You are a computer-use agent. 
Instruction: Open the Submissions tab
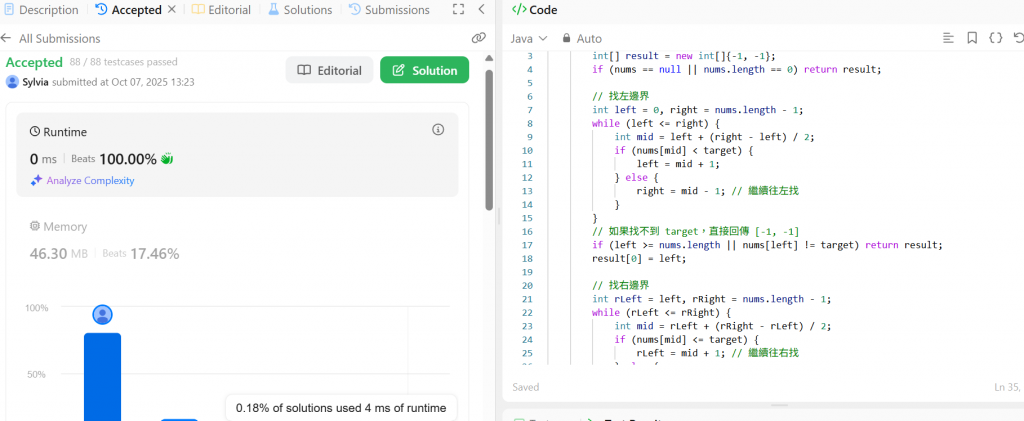point(389,10)
